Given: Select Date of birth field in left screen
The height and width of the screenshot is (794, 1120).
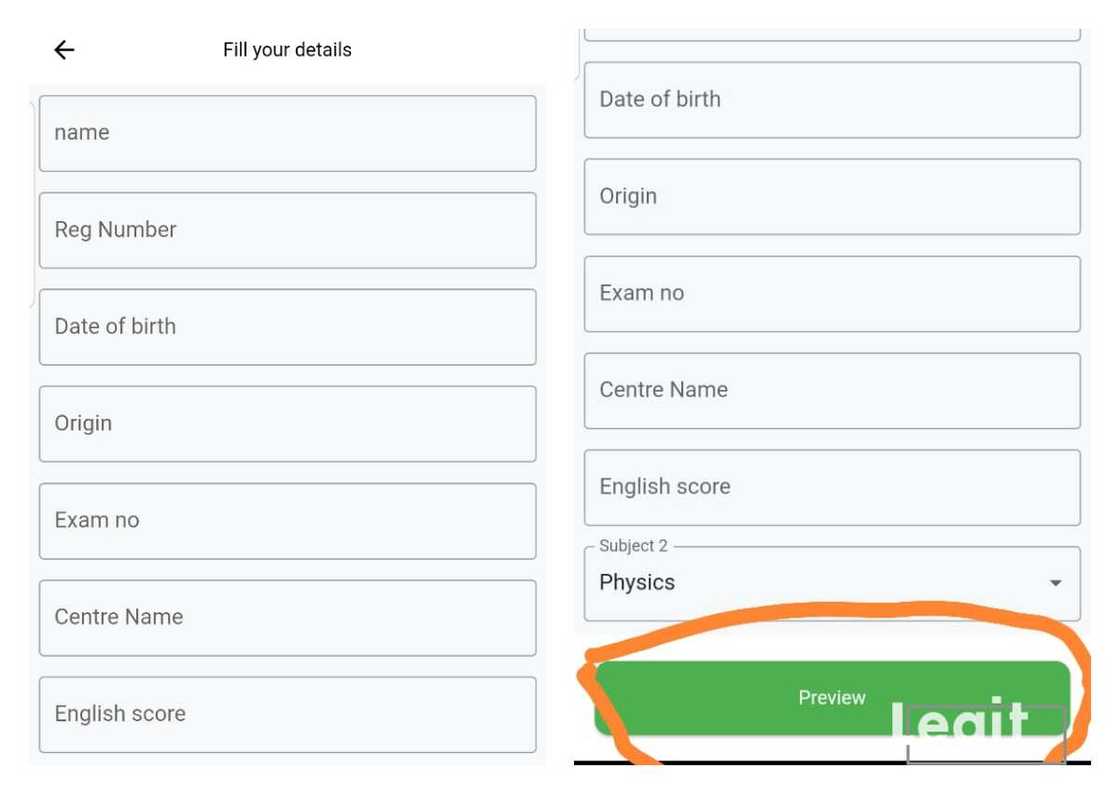Looking at the screenshot, I should [287, 327].
